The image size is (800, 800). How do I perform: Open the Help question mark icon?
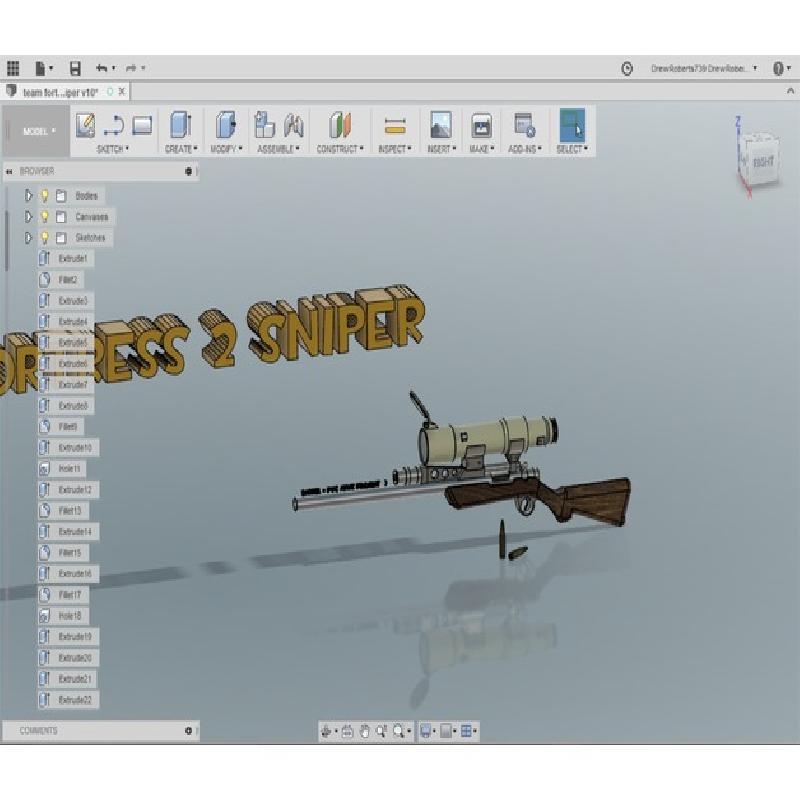(778, 68)
